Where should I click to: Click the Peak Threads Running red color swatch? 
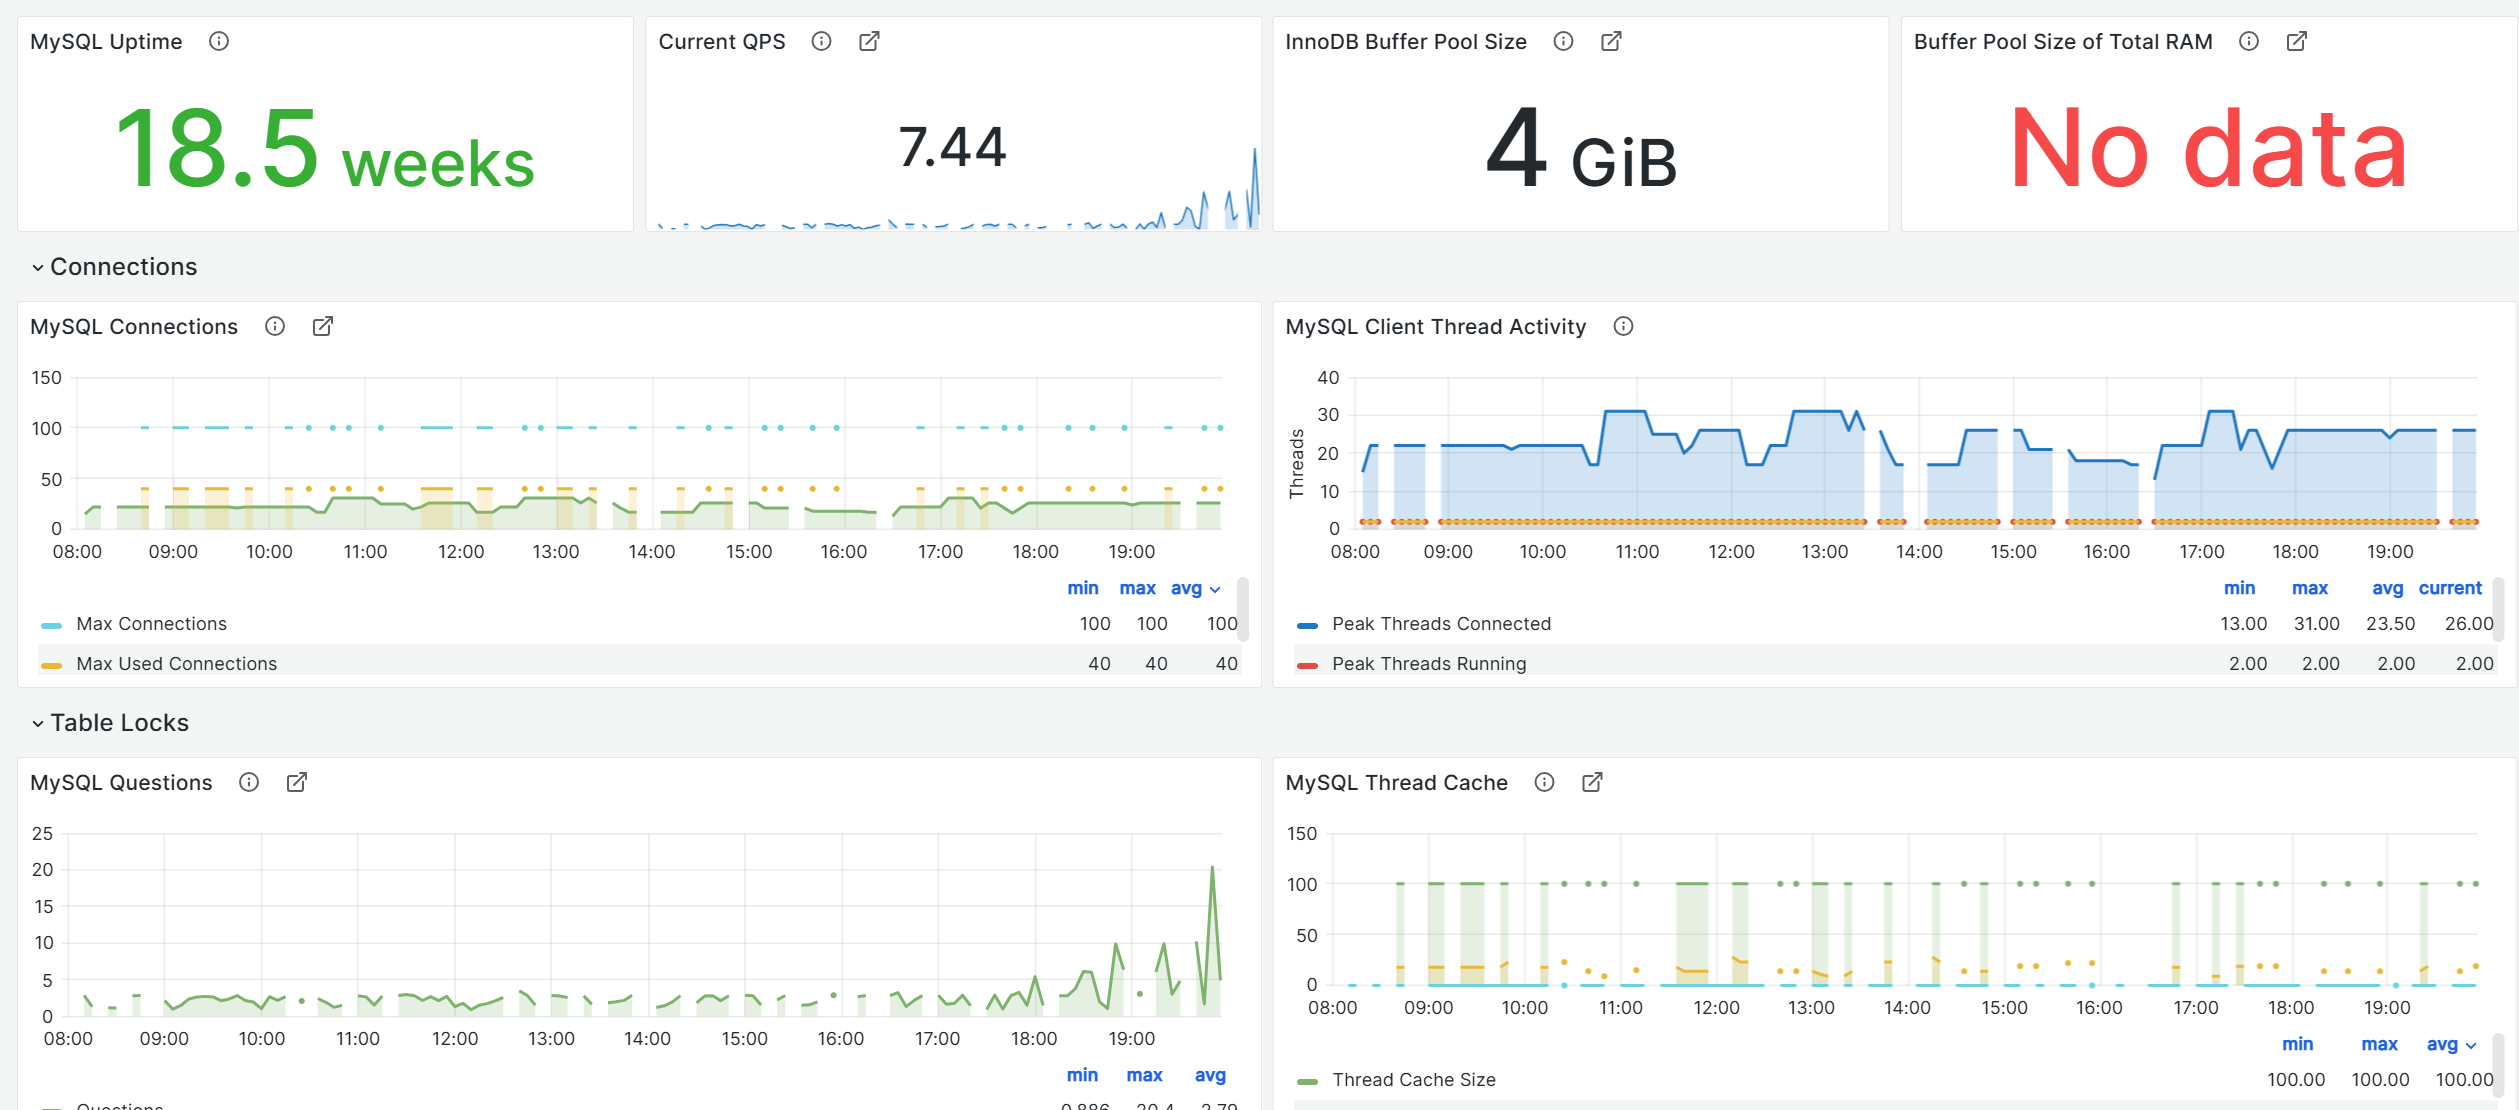coord(1307,665)
